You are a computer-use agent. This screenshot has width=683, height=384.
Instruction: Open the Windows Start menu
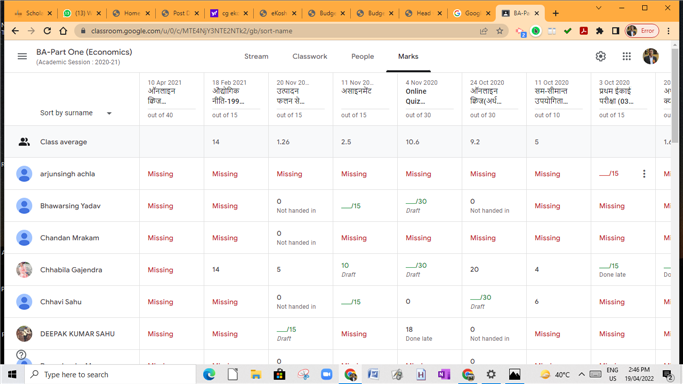12,374
